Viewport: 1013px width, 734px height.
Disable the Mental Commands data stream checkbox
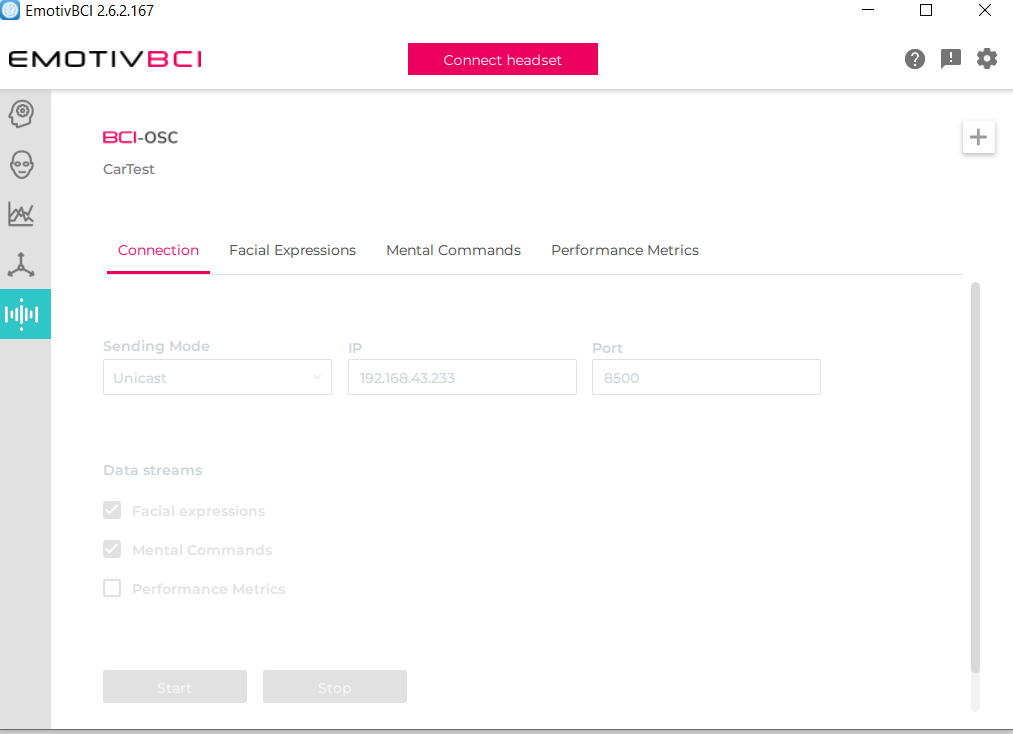pyautogui.click(x=112, y=549)
